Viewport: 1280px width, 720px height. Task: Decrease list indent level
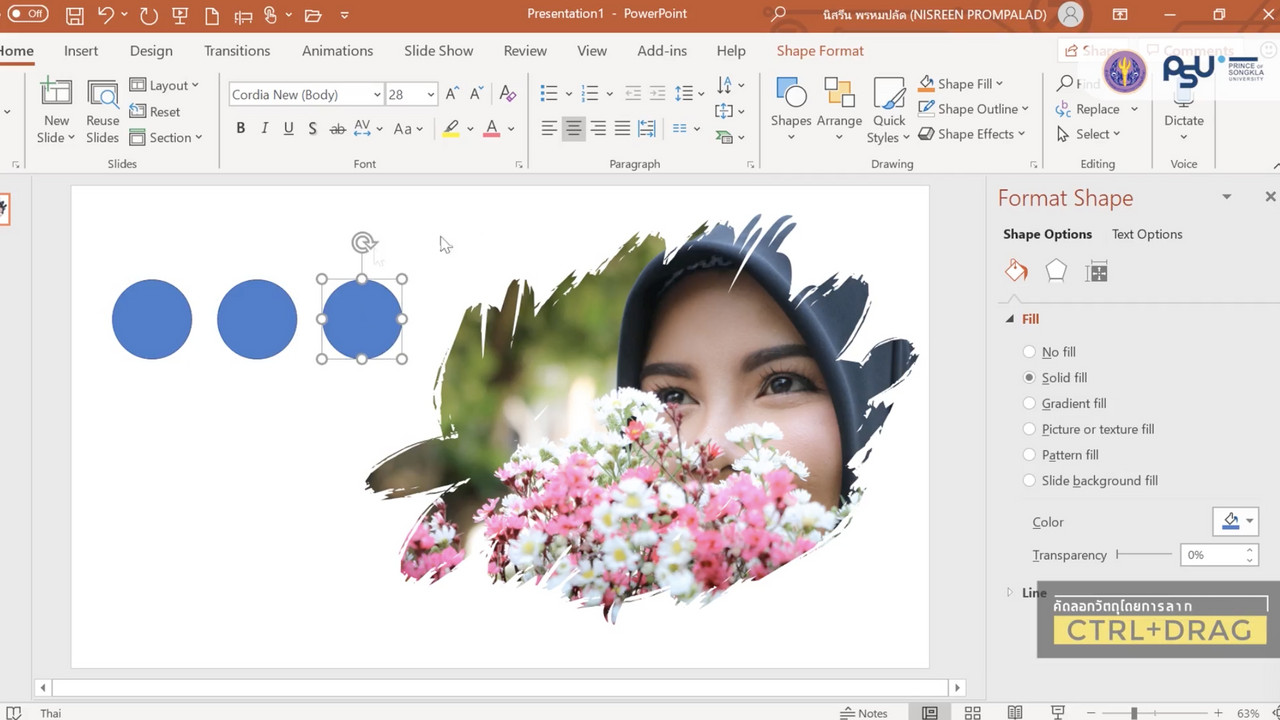(x=633, y=93)
